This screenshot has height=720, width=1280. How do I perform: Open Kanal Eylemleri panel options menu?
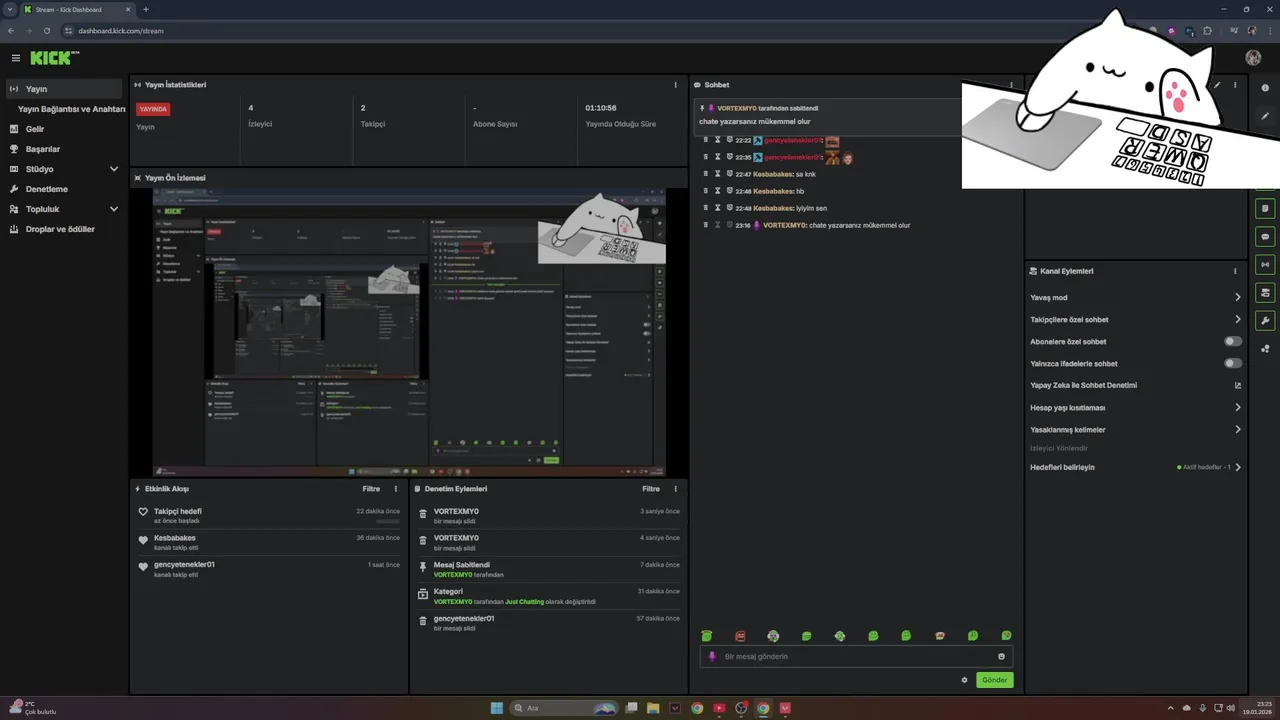(x=1236, y=271)
